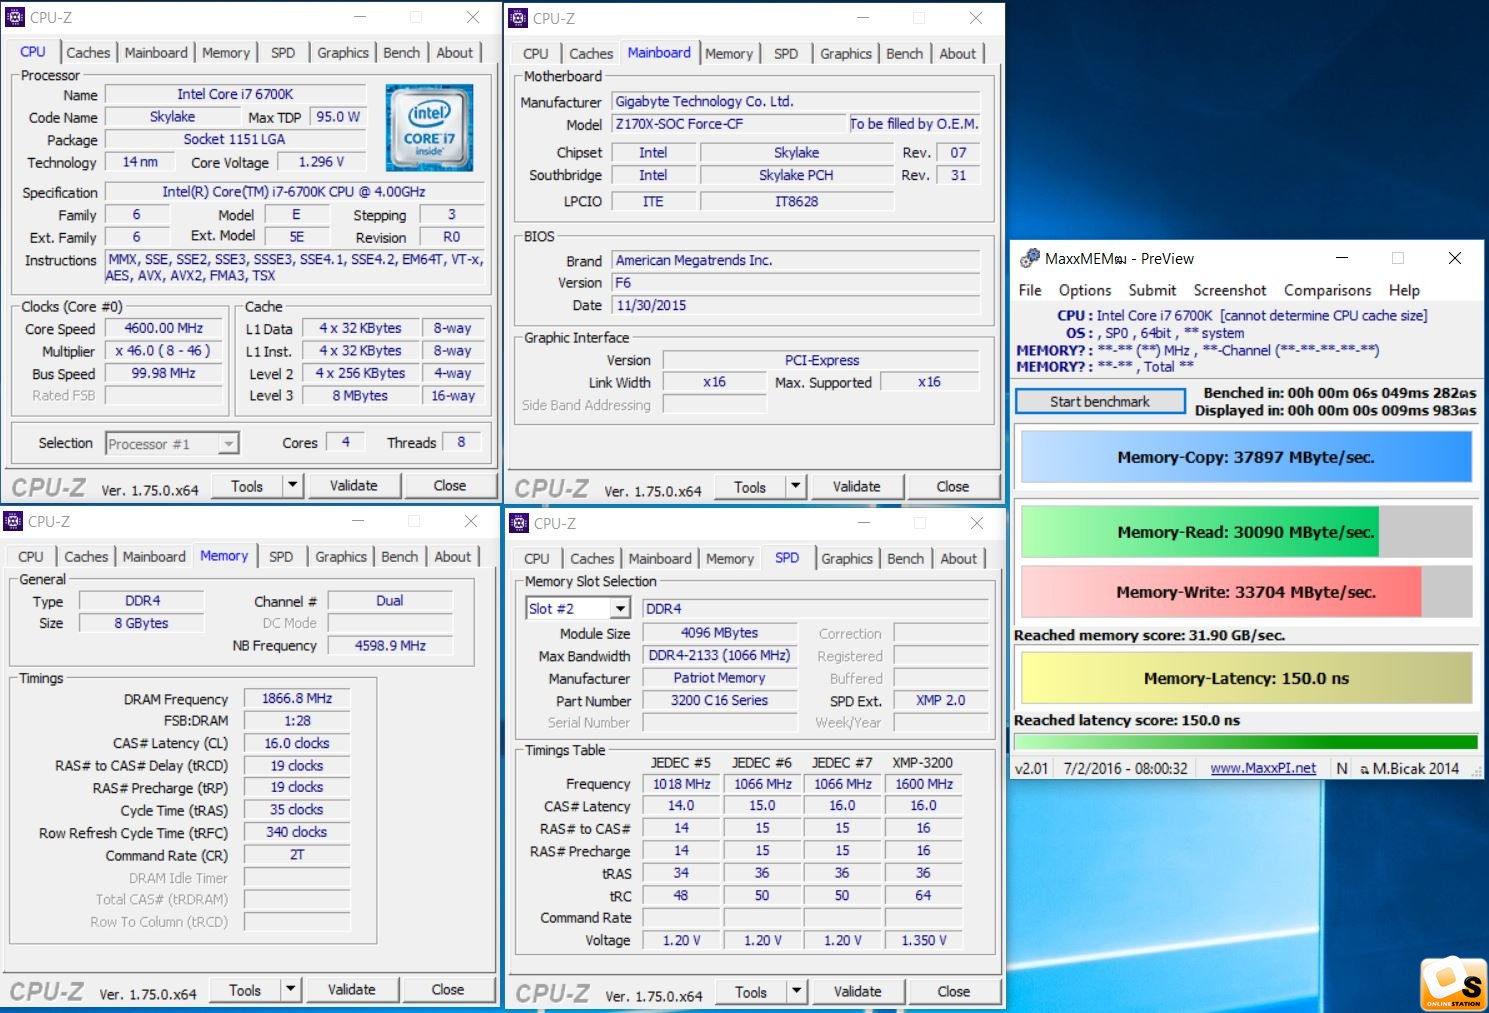Click CPU-Z app icon in the CPU tab window title bar
The image size is (1489, 1013).
click(x=15, y=17)
